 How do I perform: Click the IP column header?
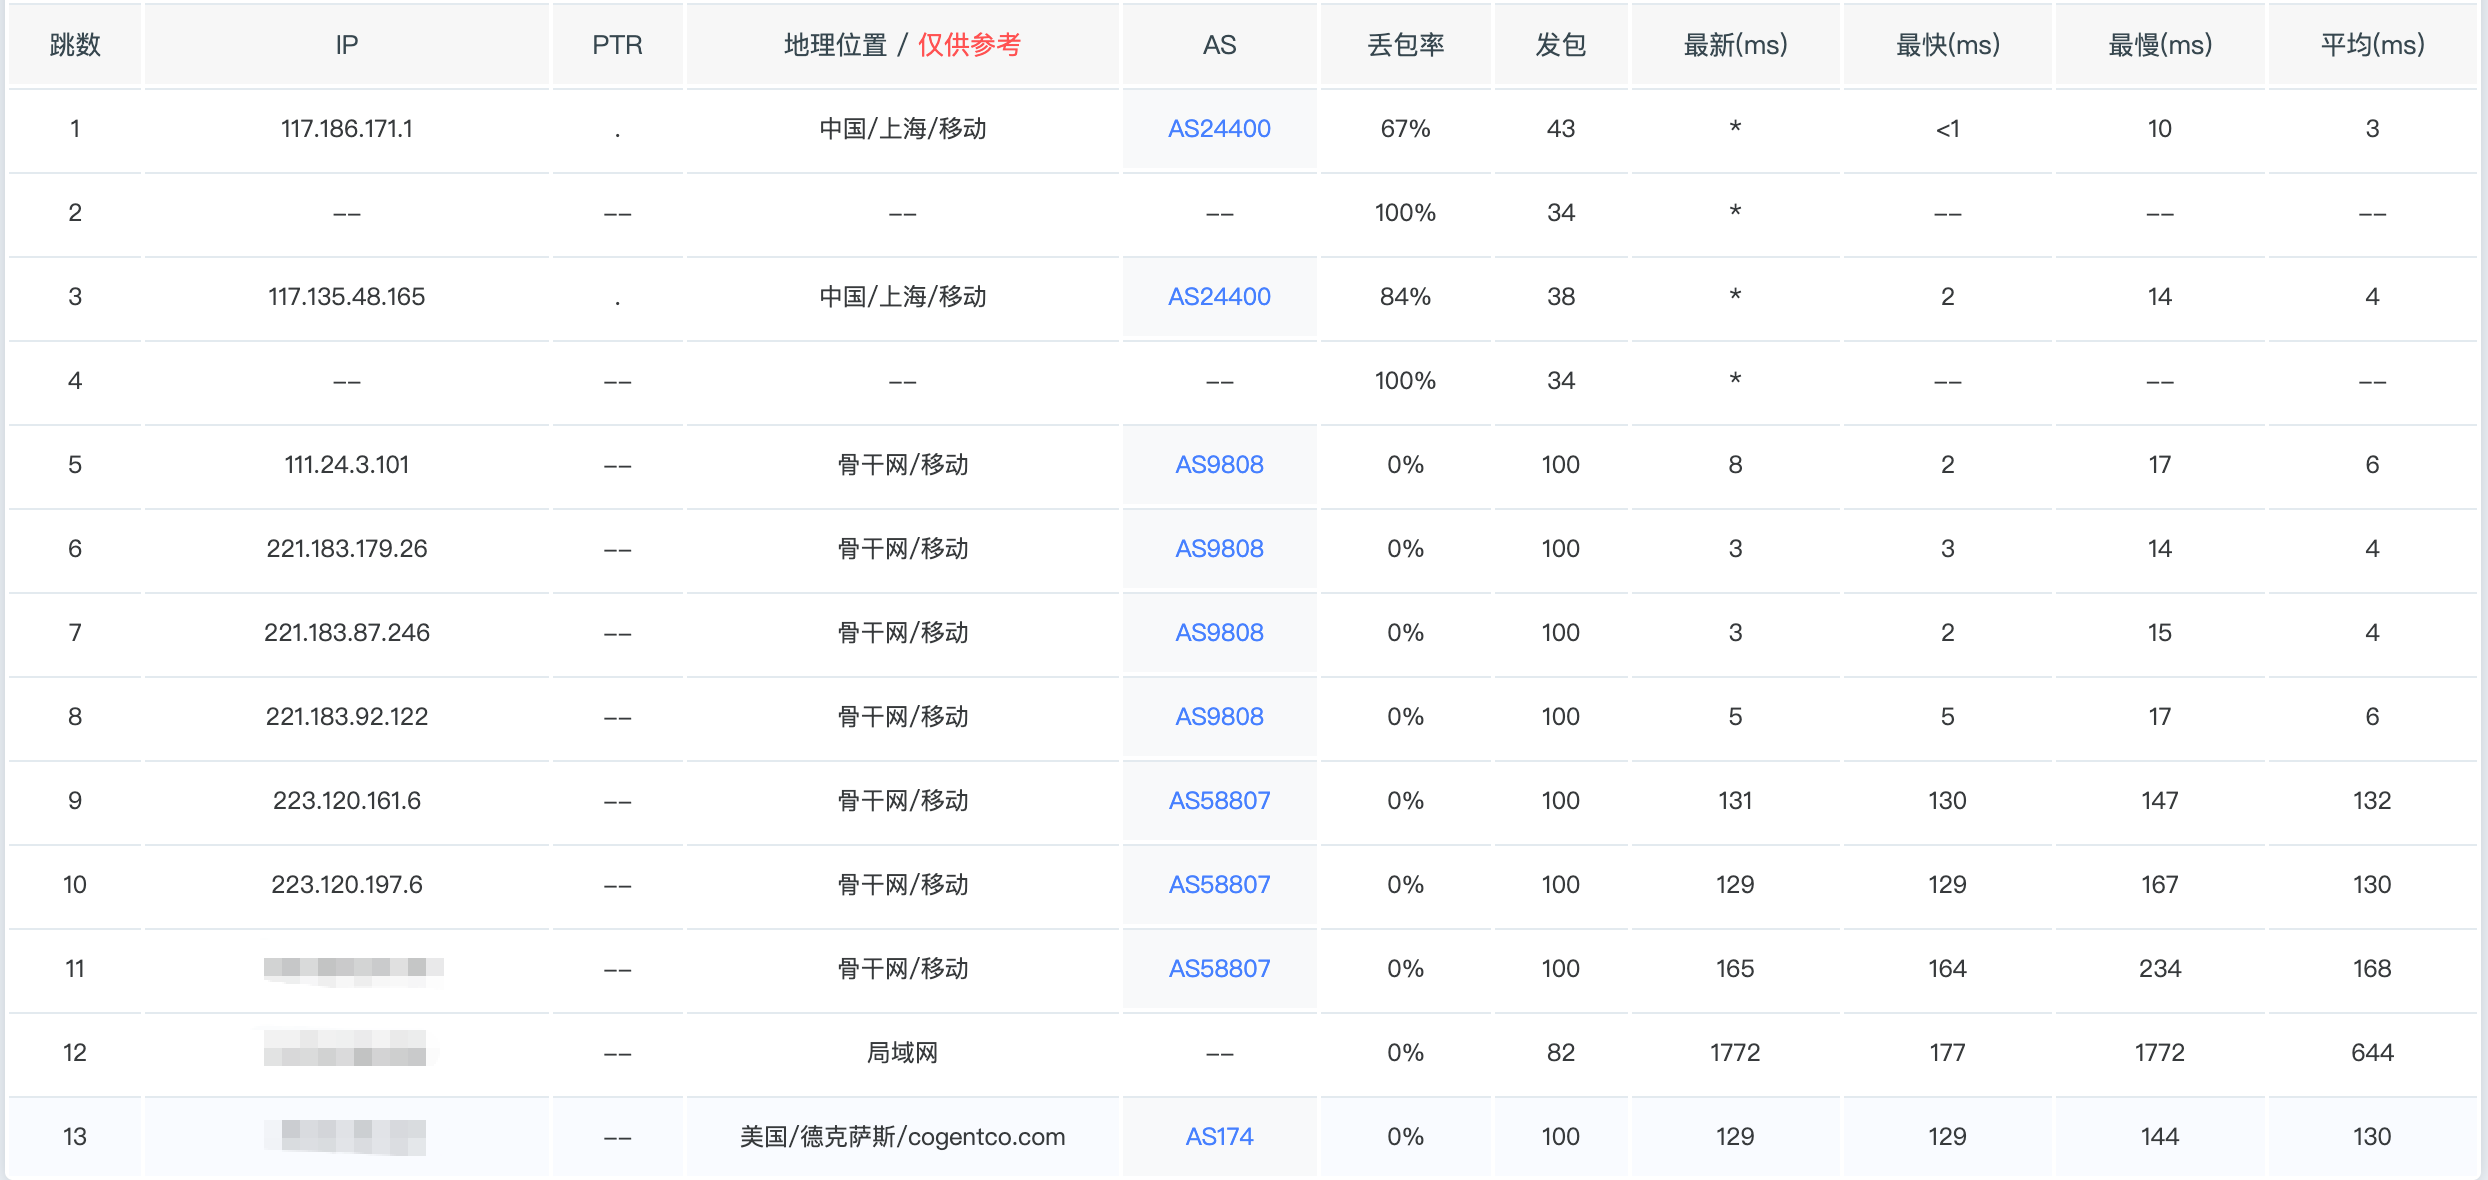pyautogui.click(x=346, y=45)
